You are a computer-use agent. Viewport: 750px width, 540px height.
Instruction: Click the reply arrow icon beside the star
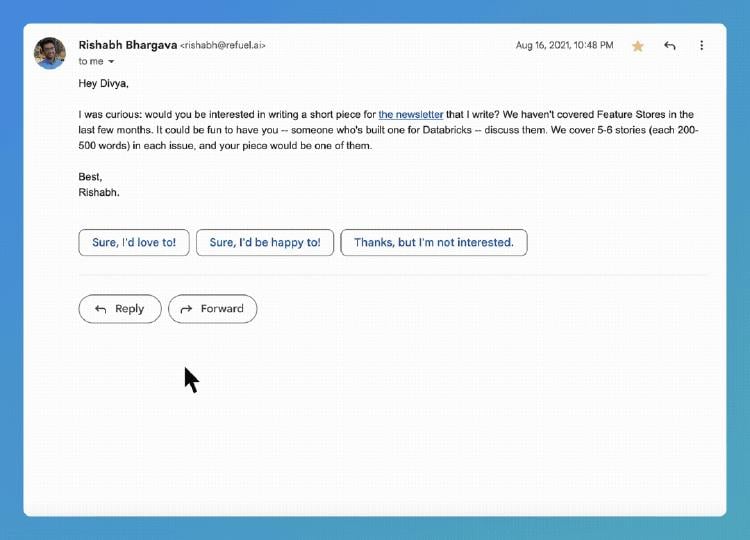pos(669,46)
